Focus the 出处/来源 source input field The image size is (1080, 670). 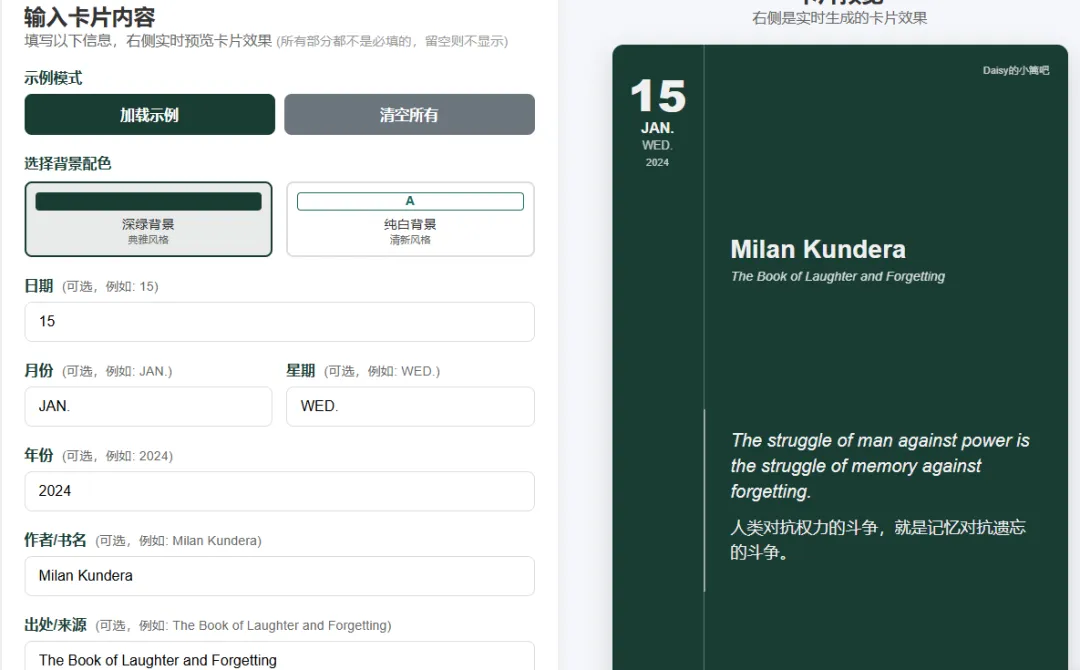(x=279, y=658)
